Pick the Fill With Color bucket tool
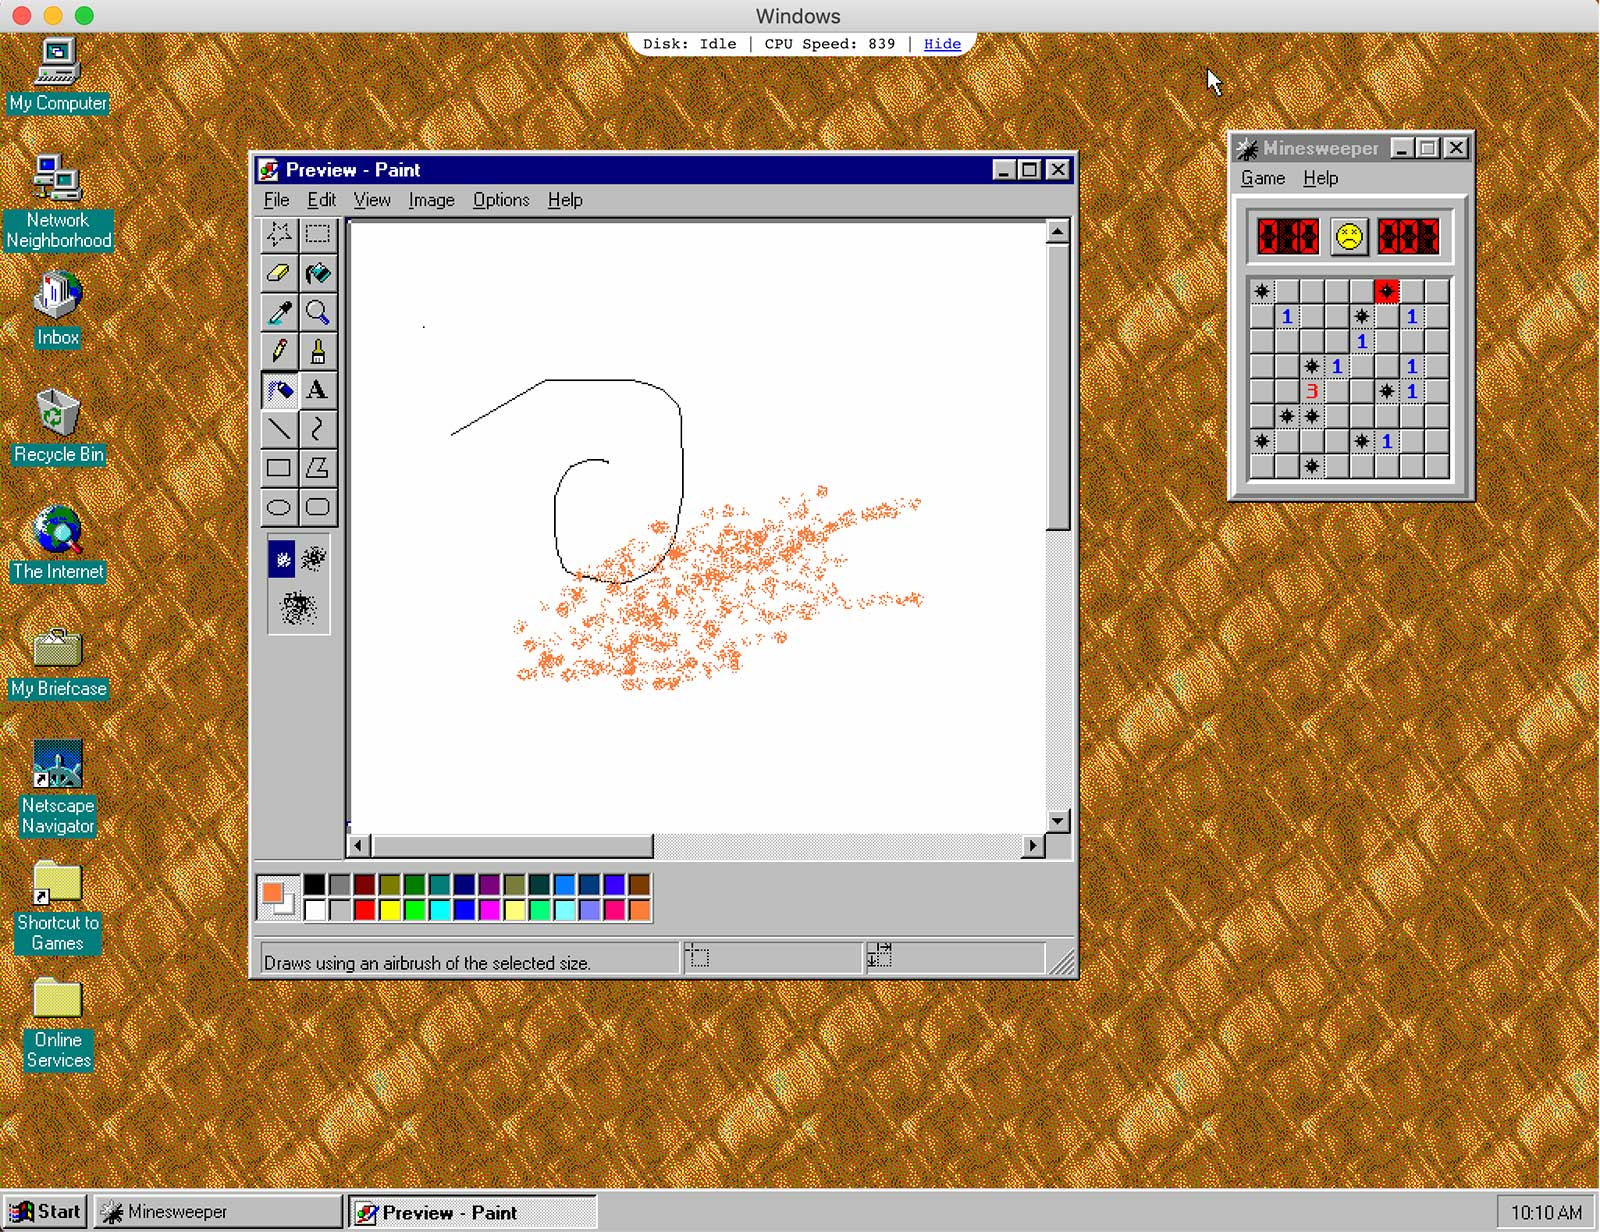 (318, 274)
